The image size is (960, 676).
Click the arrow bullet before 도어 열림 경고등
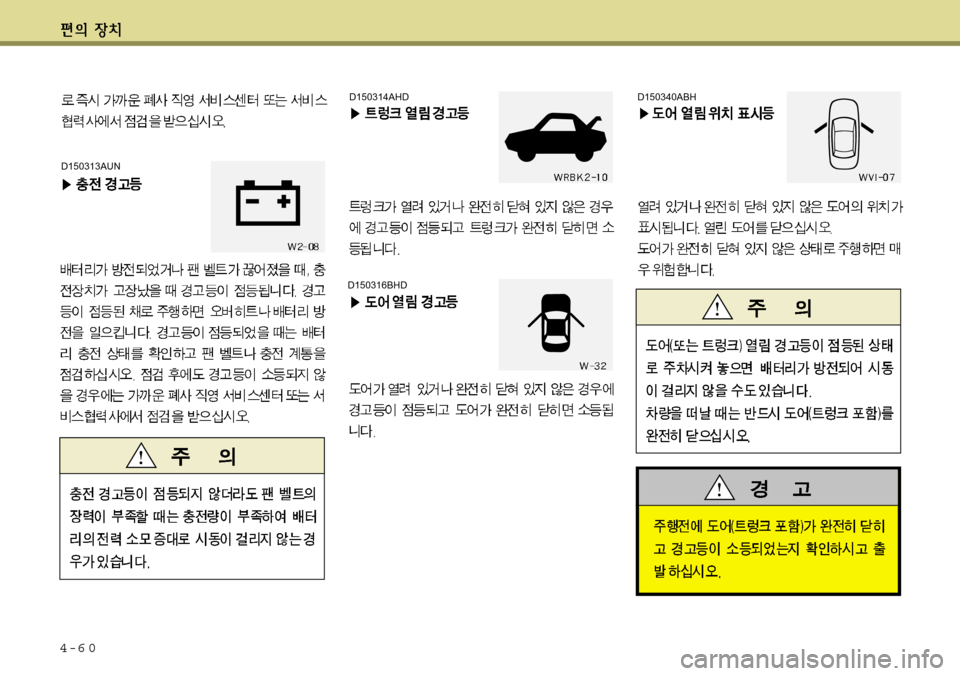pos(354,302)
